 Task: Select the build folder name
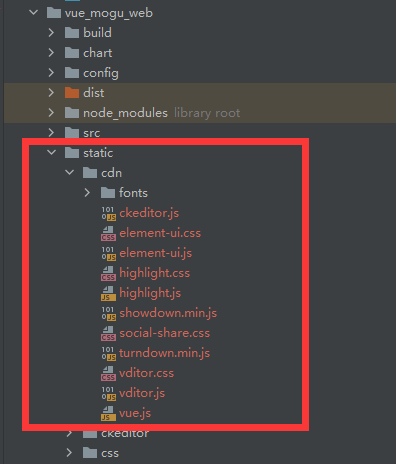pyautogui.click(x=97, y=33)
